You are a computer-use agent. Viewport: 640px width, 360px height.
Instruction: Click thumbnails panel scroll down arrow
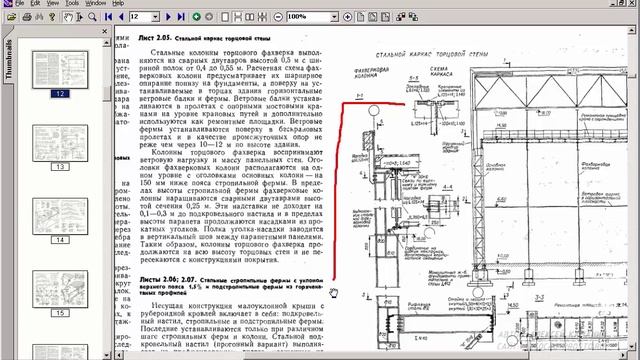pyautogui.click(x=107, y=356)
